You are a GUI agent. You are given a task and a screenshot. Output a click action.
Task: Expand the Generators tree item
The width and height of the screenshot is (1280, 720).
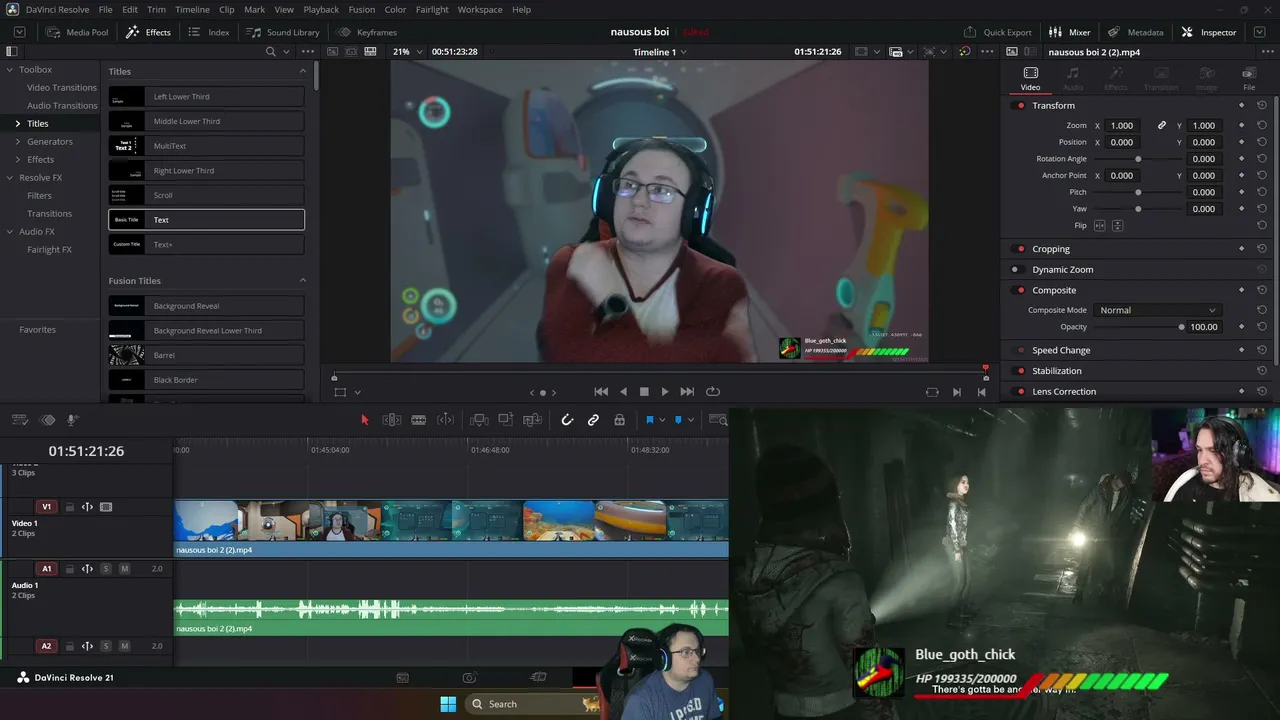[x=17, y=142]
